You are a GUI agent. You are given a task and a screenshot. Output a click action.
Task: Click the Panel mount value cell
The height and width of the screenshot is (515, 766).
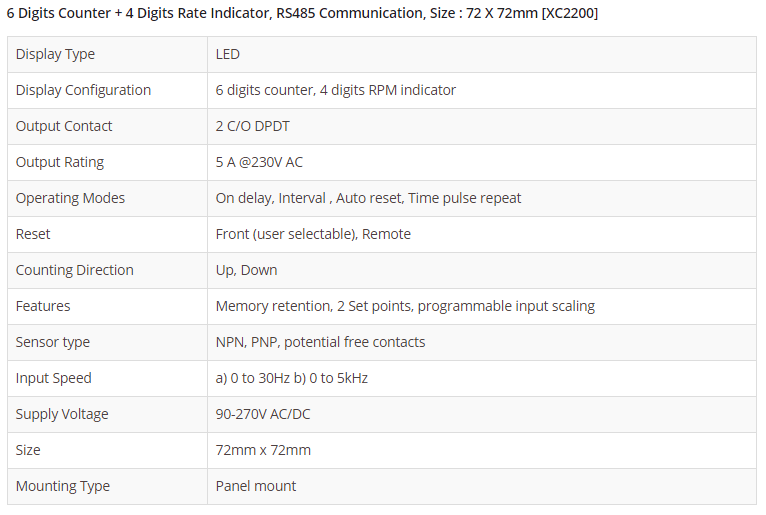click(256, 486)
